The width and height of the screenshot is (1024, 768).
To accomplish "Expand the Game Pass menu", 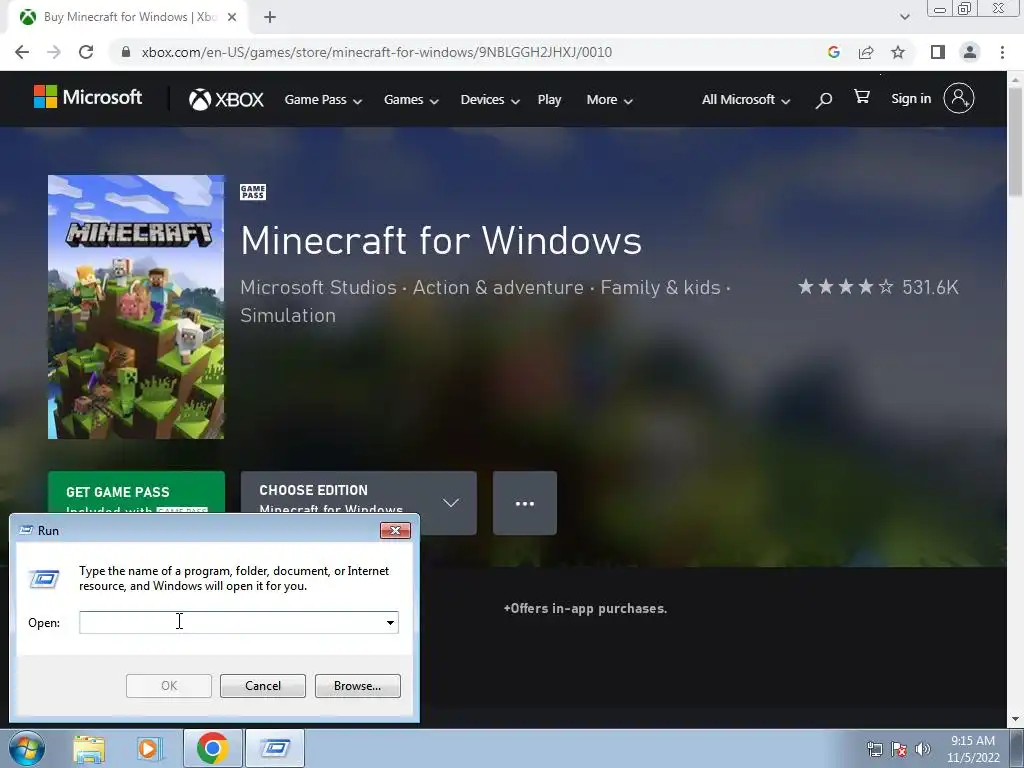I will [323, 100].
